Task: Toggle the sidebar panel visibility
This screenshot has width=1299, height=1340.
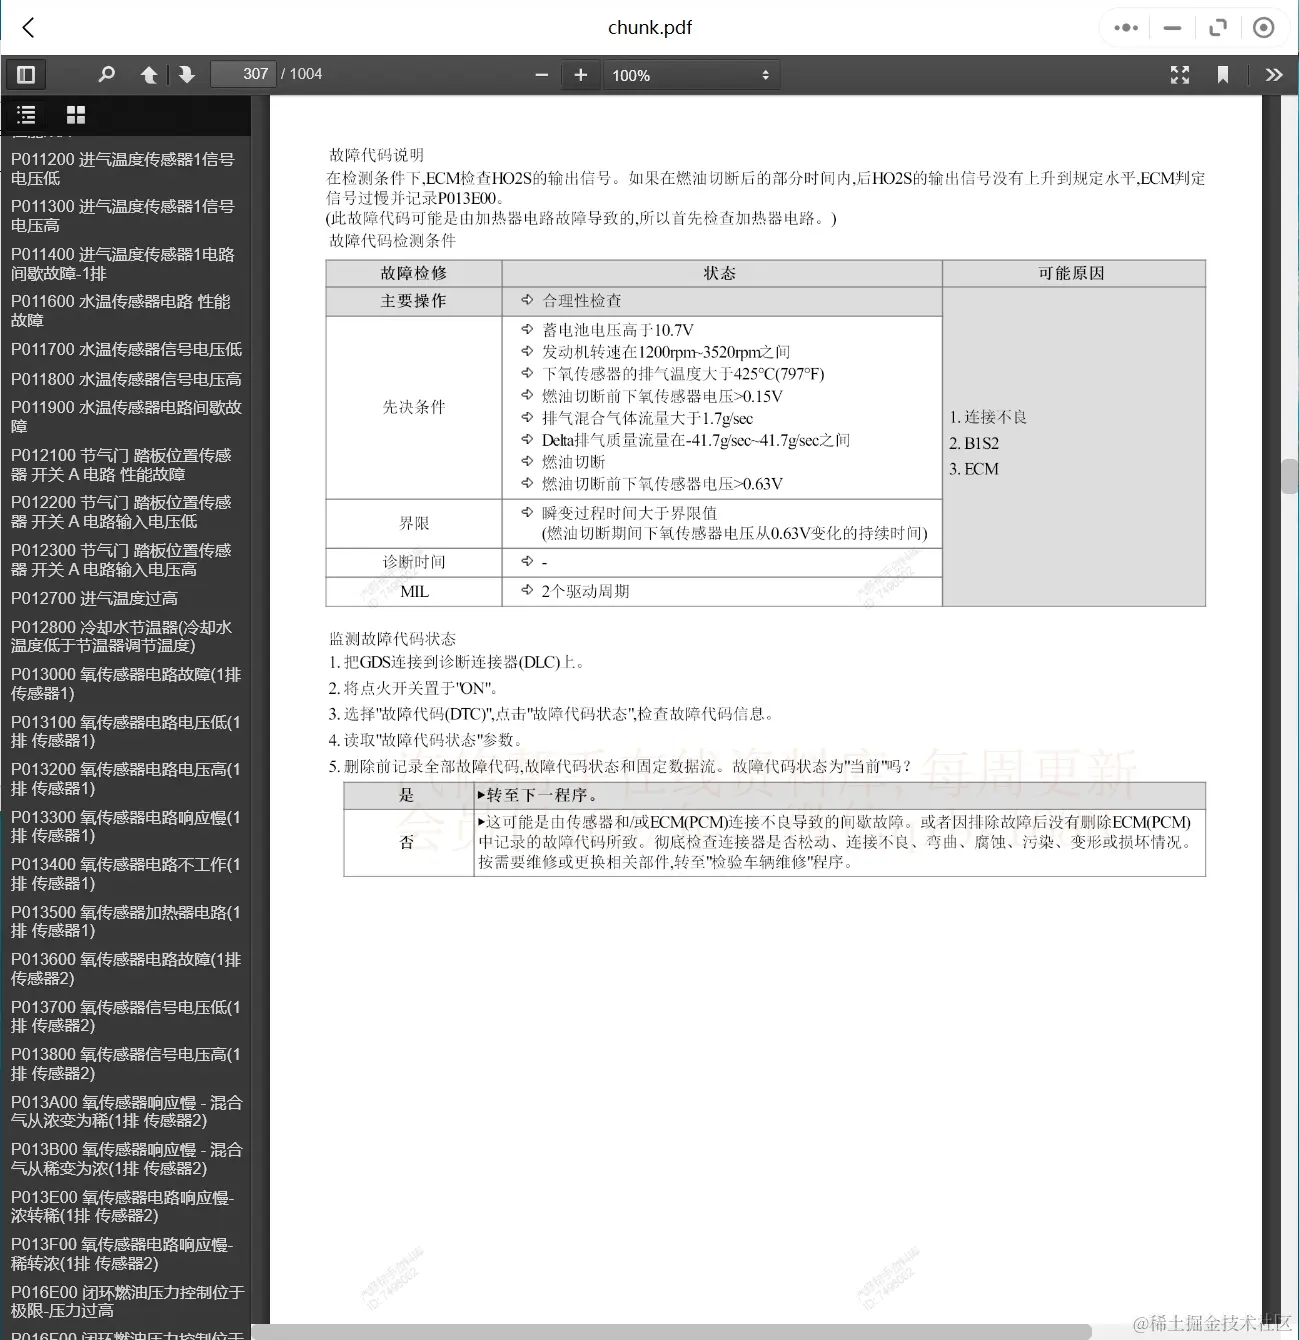Action: pyautogui.click(x=26, y=74)
